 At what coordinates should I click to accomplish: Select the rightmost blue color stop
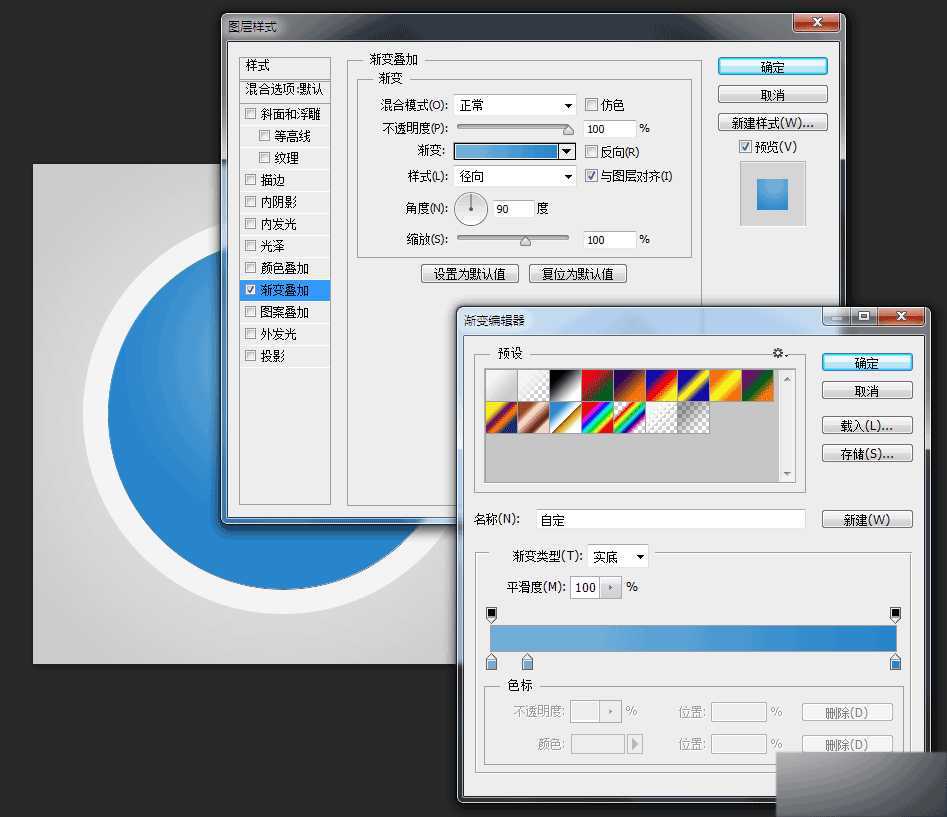[895, 662]
